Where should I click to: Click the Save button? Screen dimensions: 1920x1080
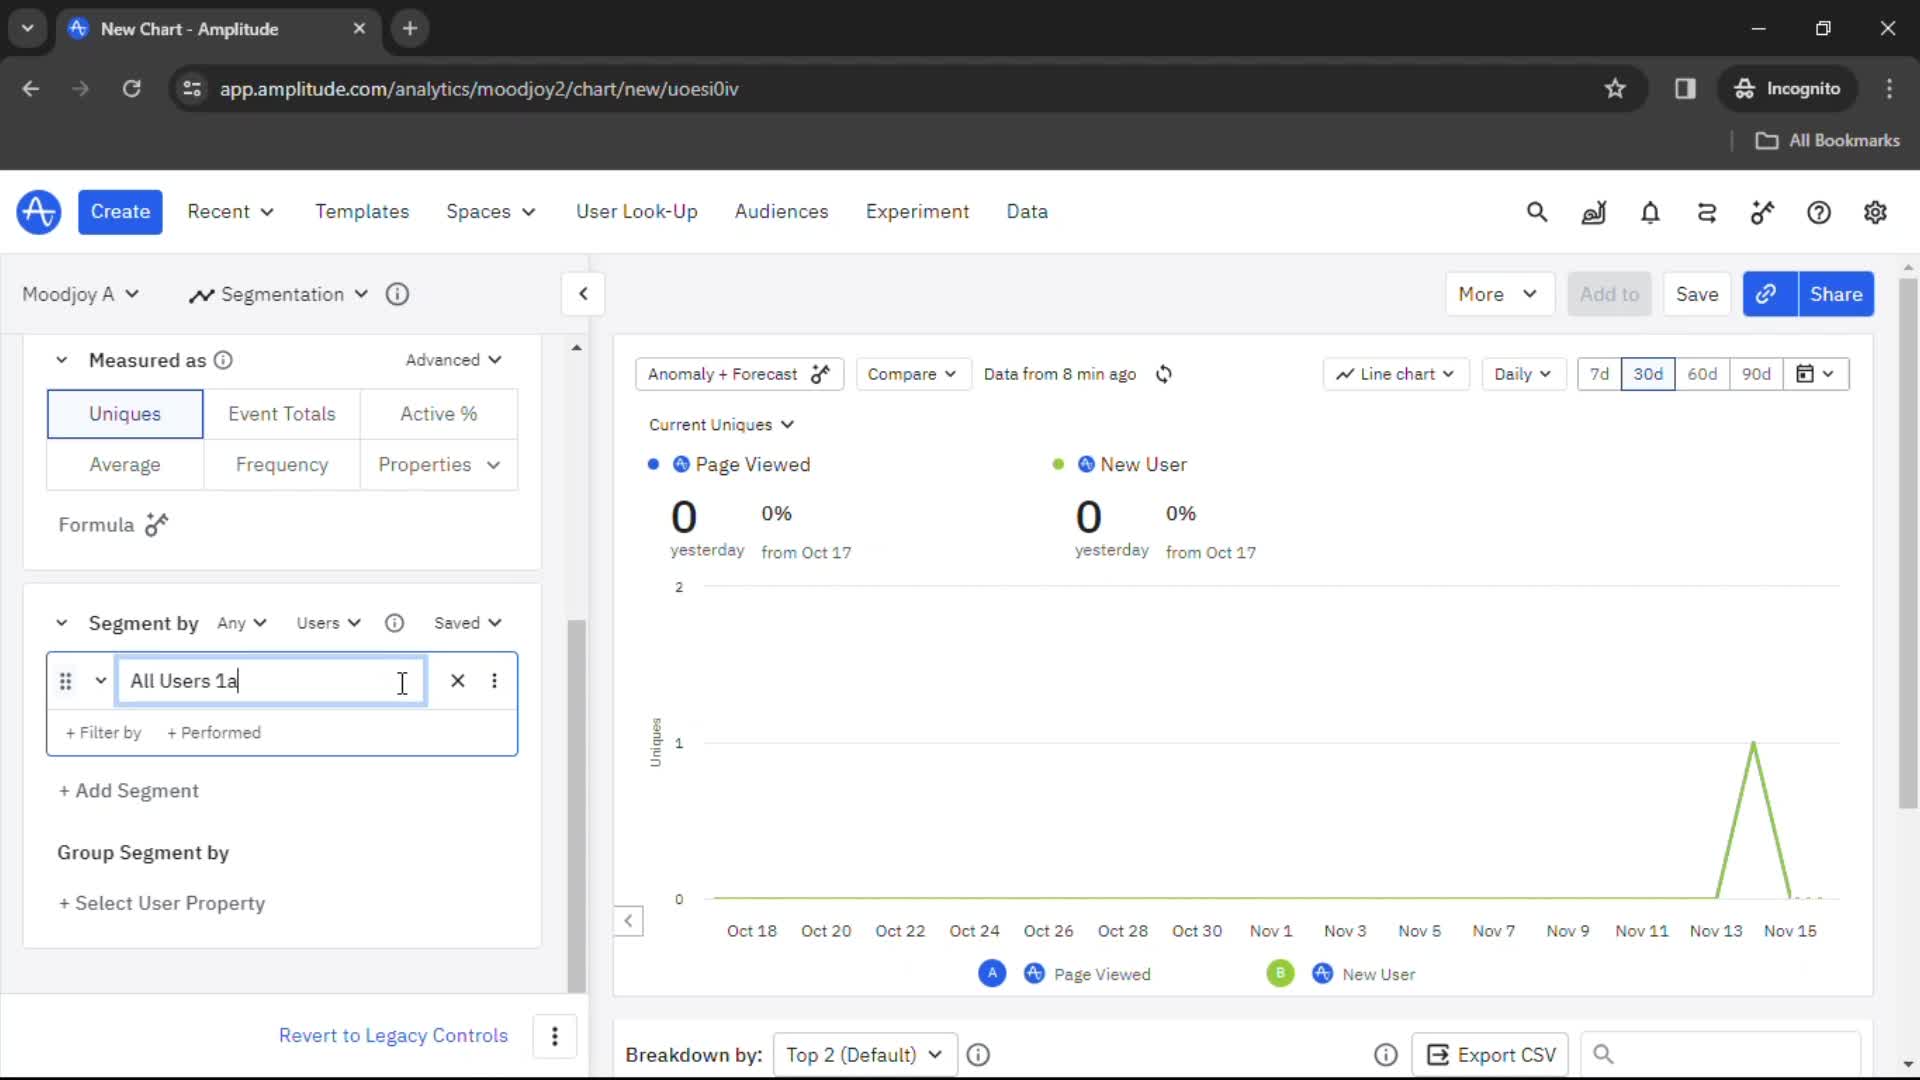[x=1697, y=293]
